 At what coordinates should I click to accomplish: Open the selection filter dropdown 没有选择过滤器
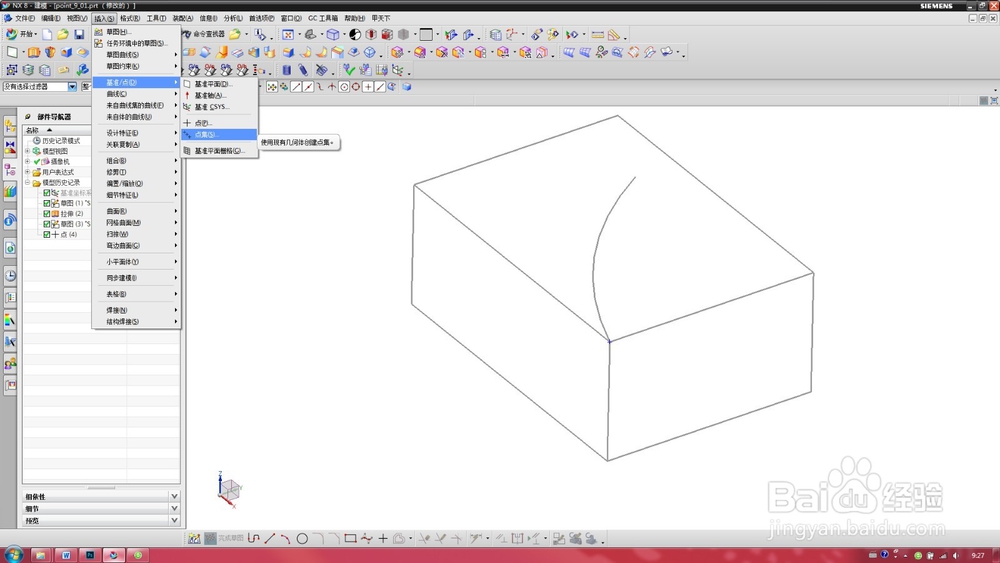coord(72,87)
